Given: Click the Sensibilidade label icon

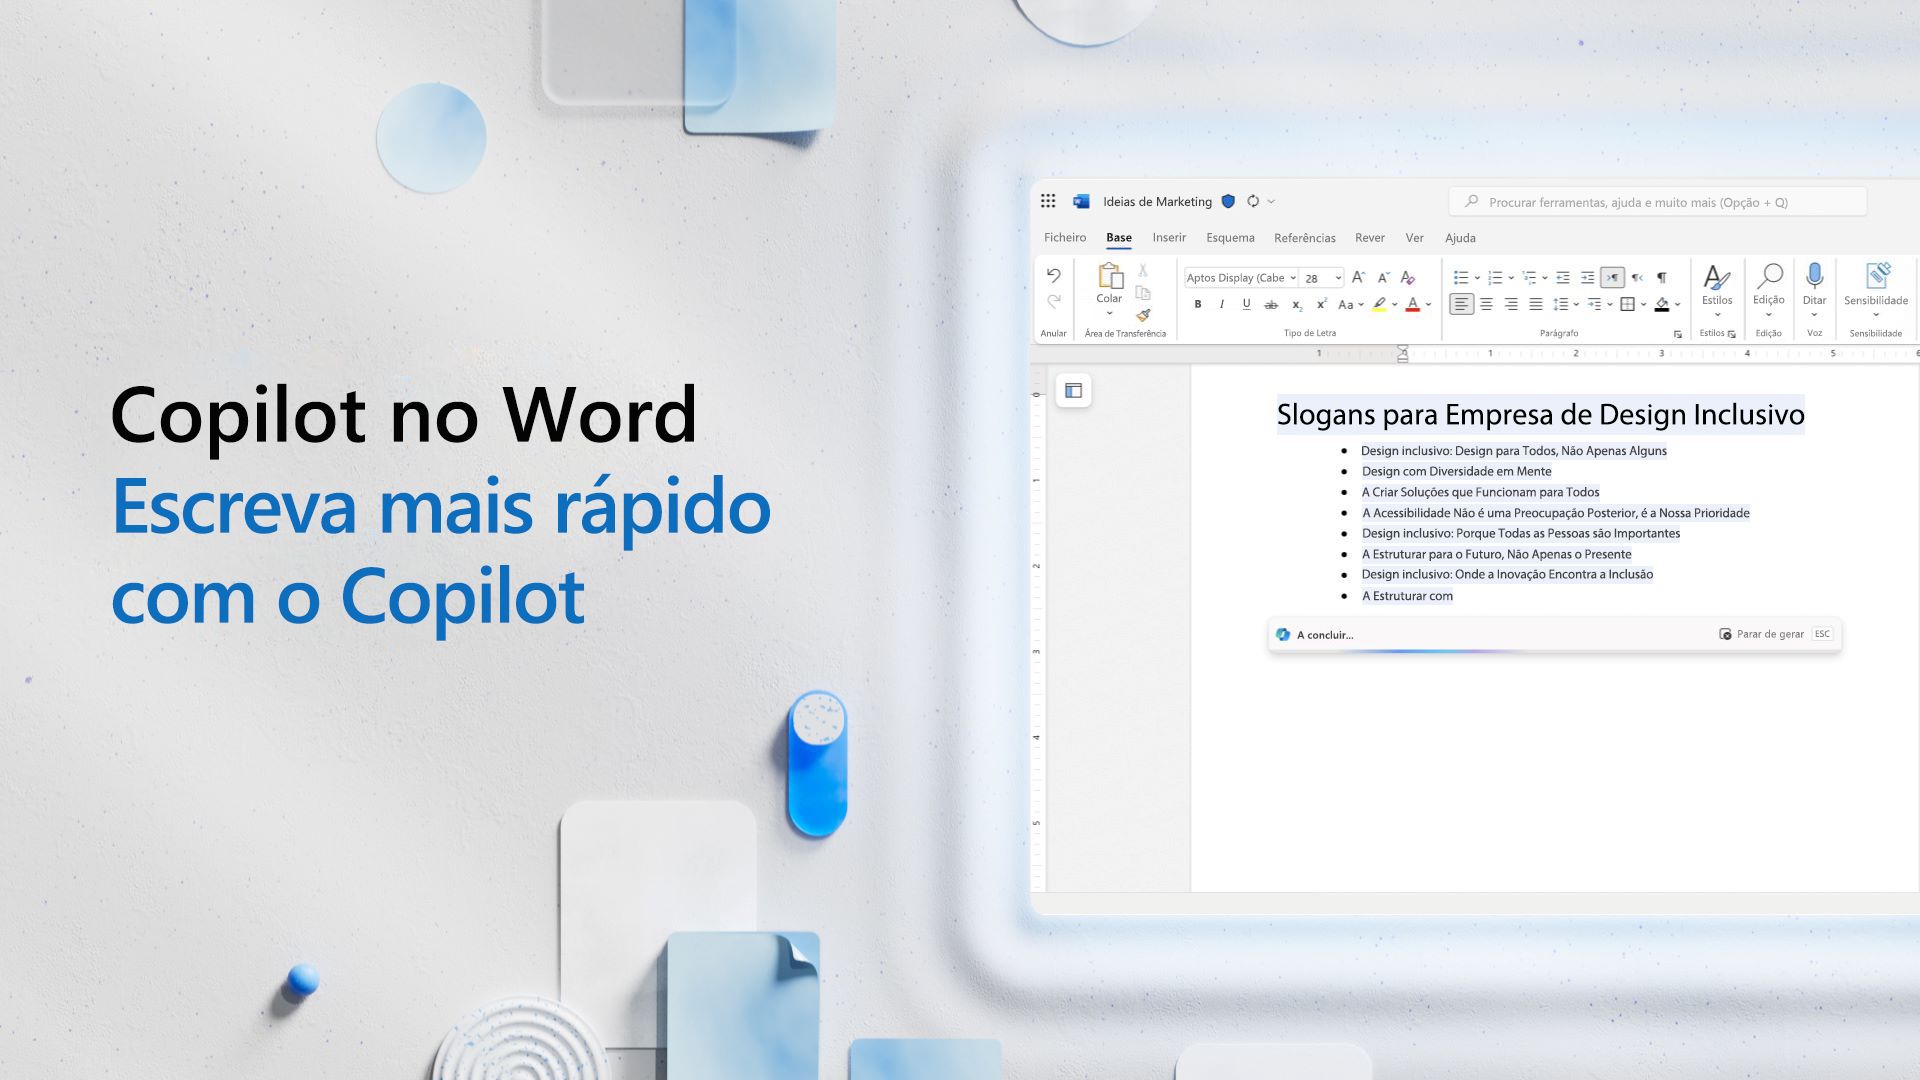Looking at the screenshot, I should [x=1877, y=276].
